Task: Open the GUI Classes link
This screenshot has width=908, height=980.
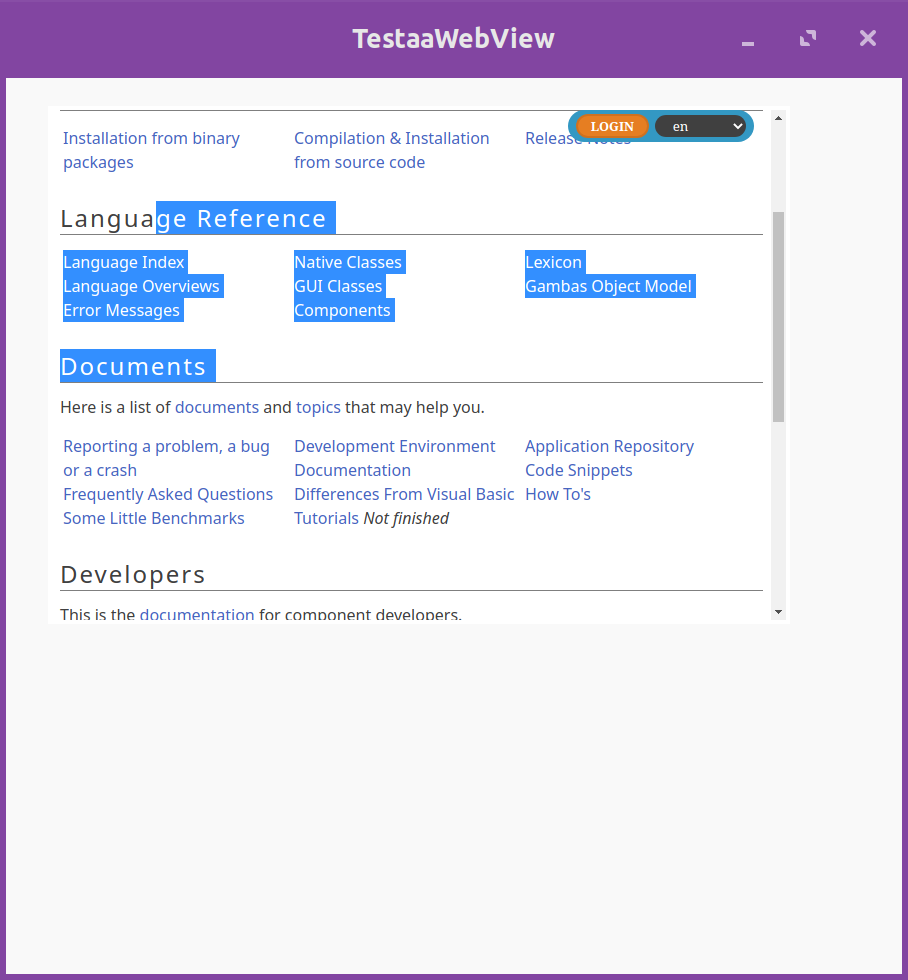Action: pos(338,286)
